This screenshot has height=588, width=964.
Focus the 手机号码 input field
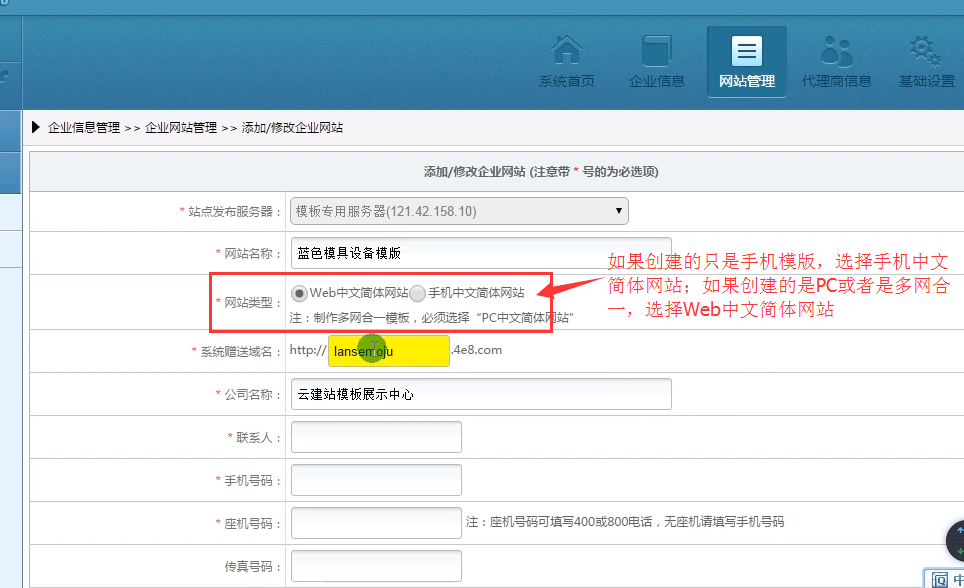(376, 480)
